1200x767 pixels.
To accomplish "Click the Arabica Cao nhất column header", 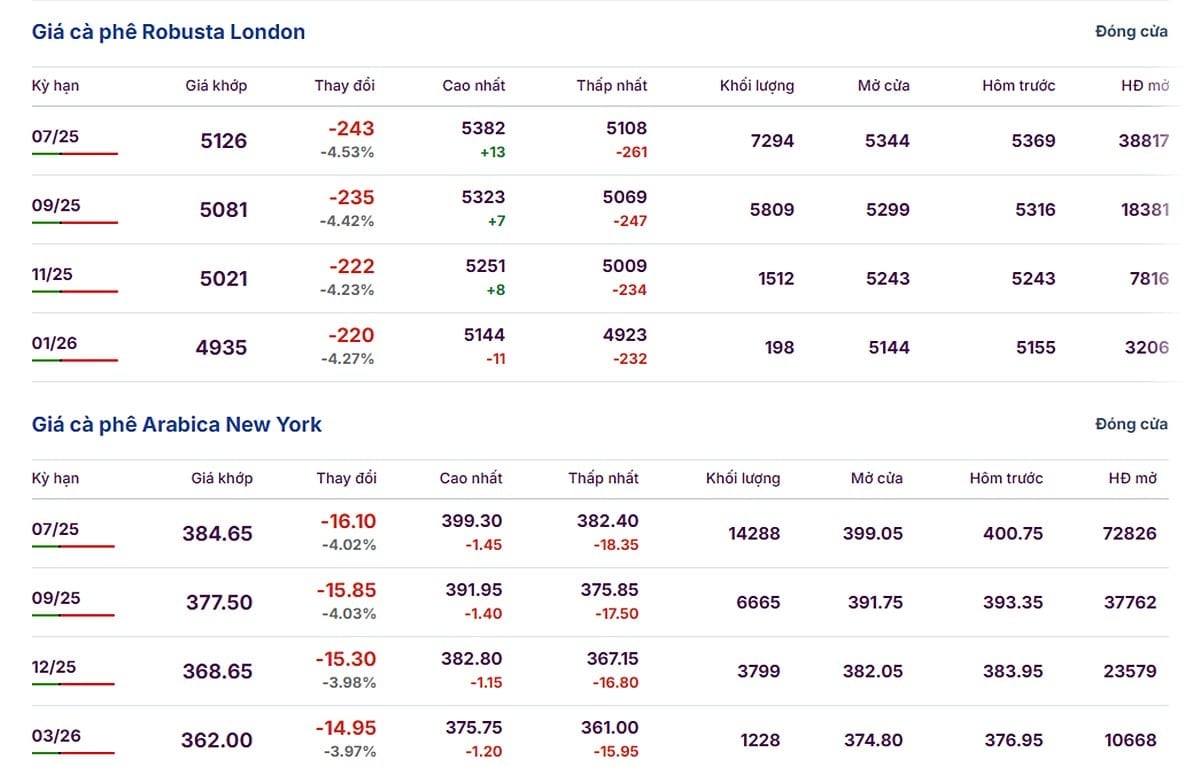I will pyautogui.click(x=471, y=479).
